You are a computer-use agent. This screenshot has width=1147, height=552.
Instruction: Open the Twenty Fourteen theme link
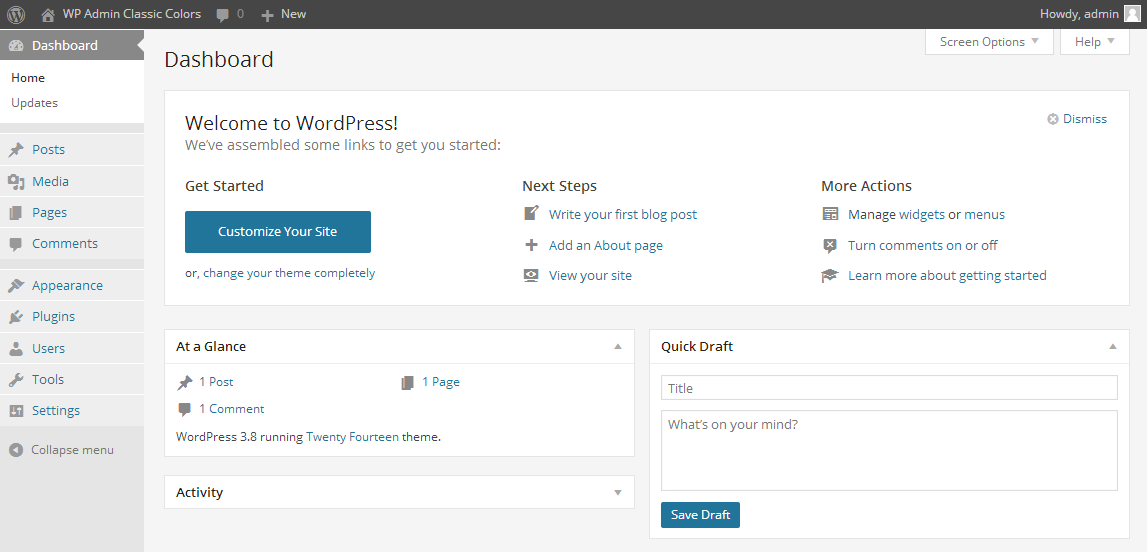point(353,437)
